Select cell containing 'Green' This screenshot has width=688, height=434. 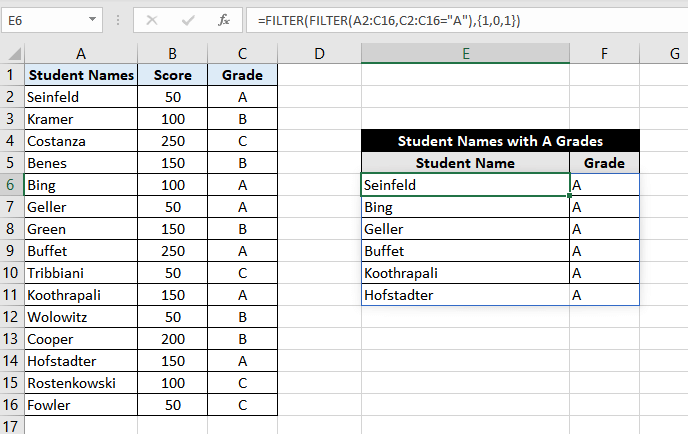[81, 229]
